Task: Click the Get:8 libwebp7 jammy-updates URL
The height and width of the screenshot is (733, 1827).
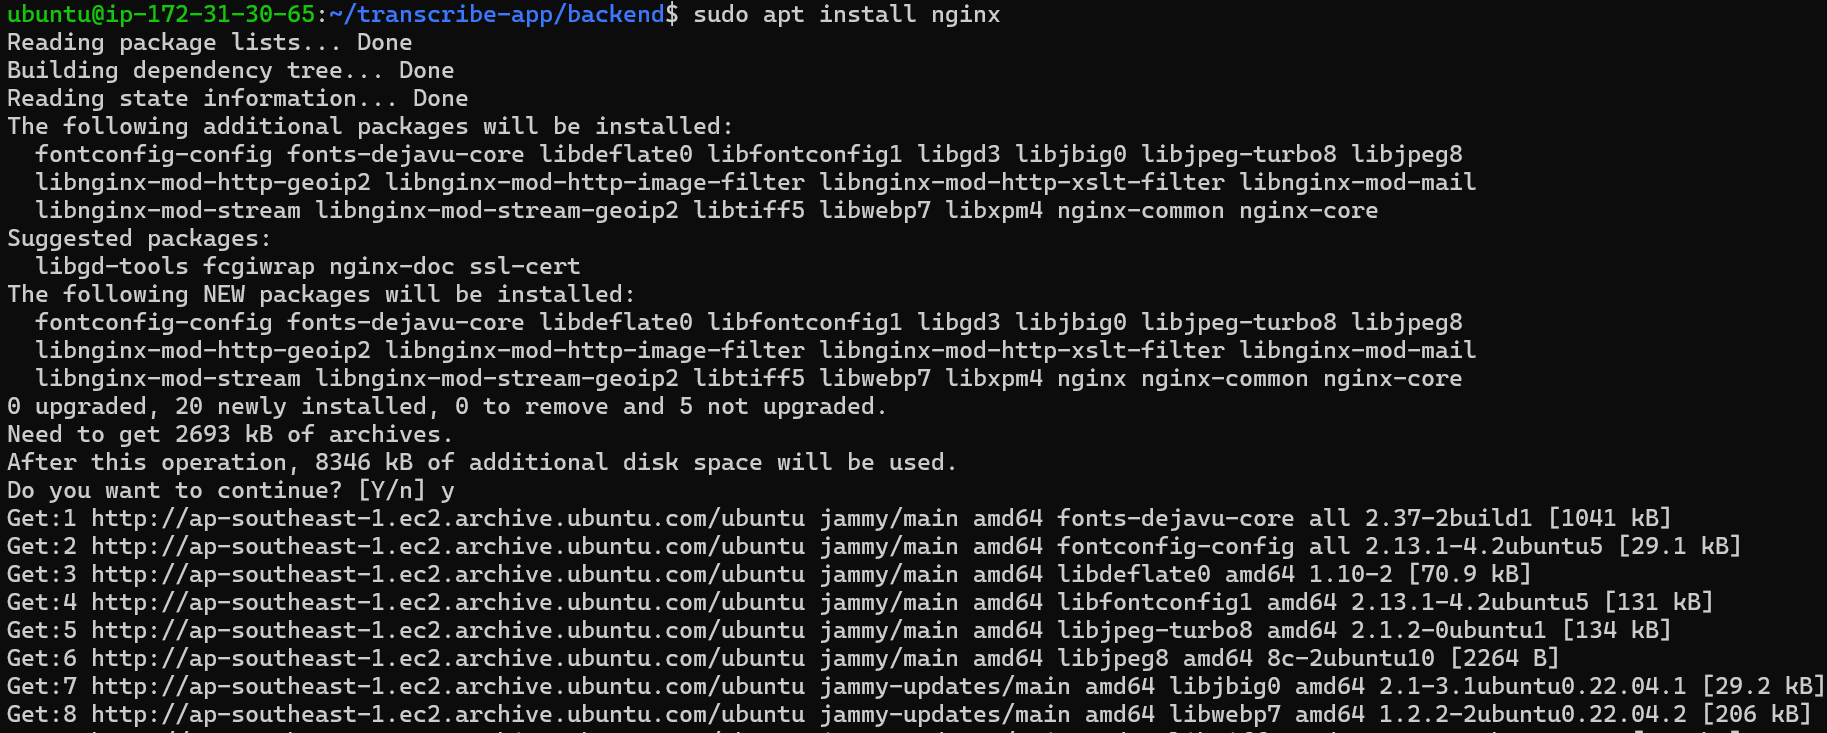Action: click(448, 714)
